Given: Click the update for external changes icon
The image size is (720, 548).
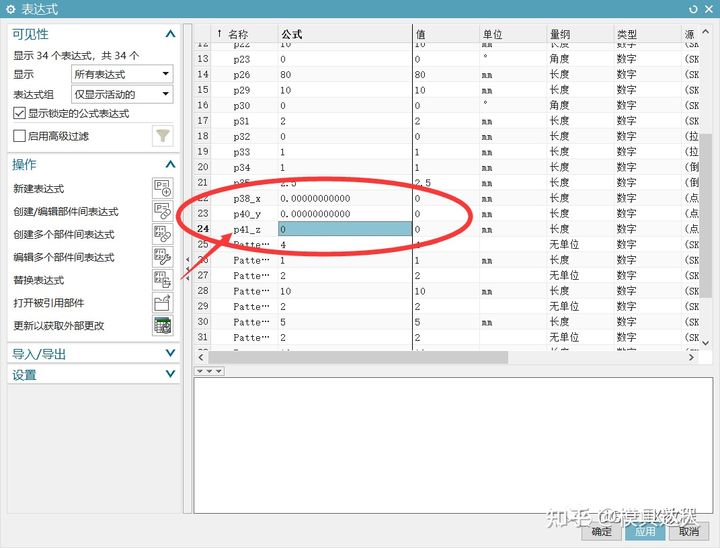Looking at the screenshot, I should pos(163,326).
